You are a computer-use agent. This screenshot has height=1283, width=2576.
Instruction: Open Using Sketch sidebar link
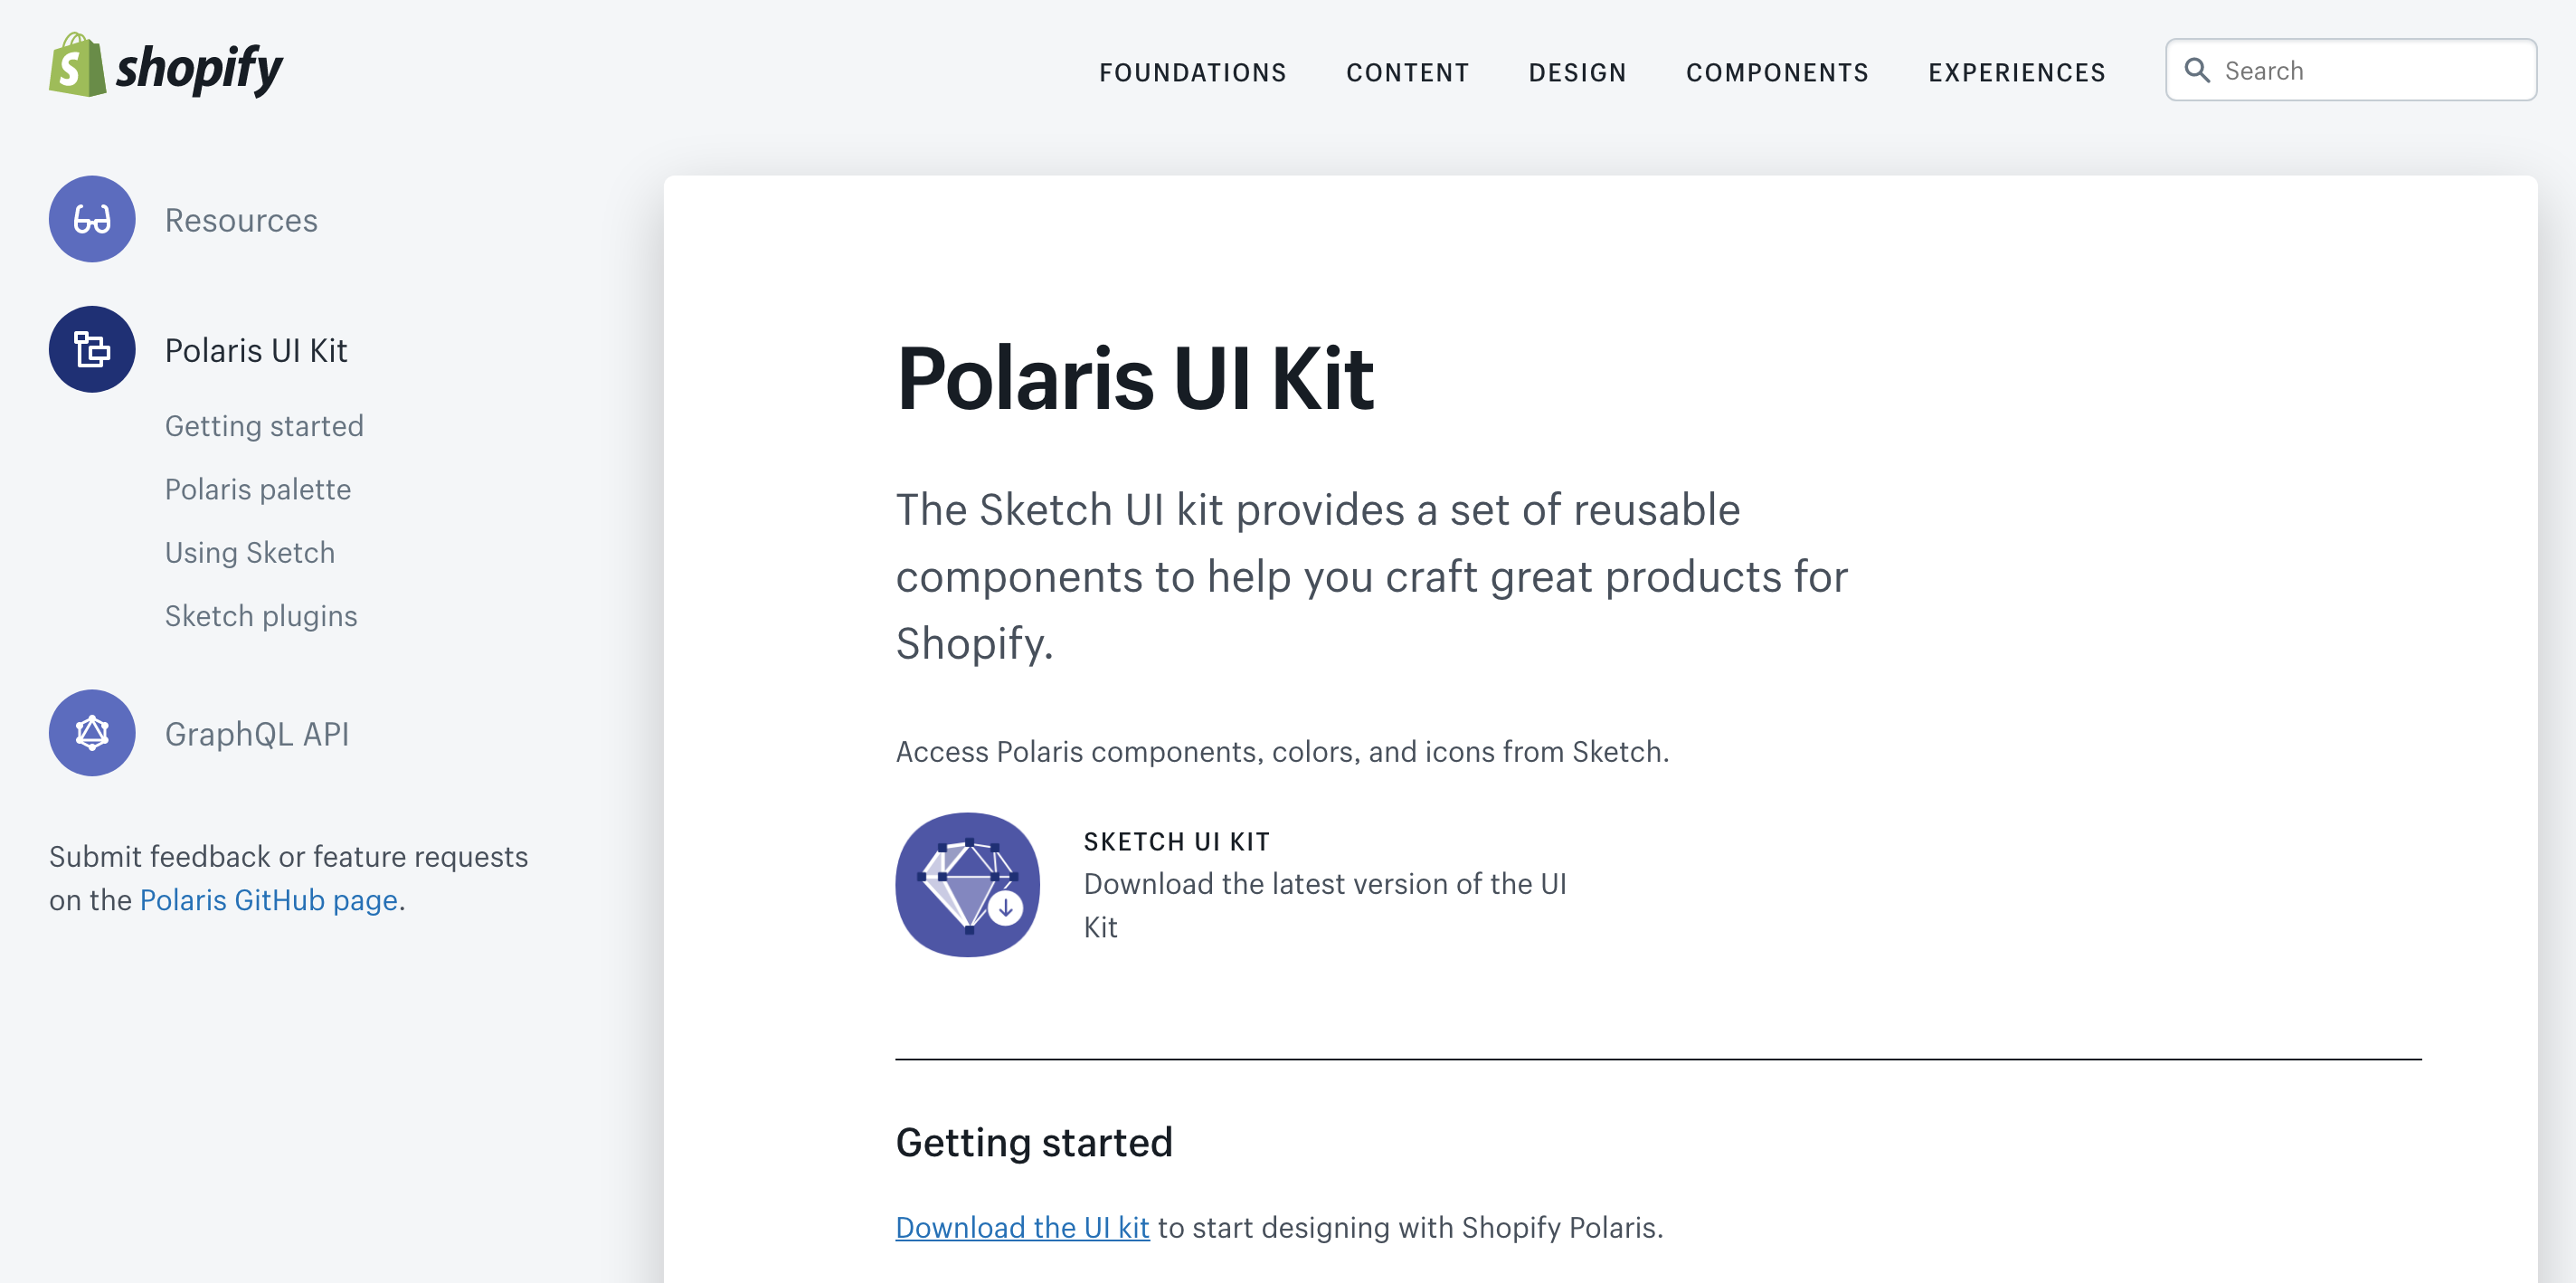point(250,552)
